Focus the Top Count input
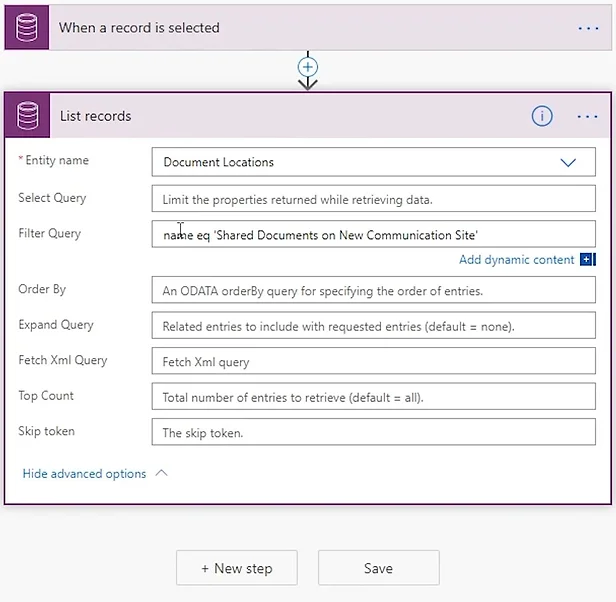 [x=373, y=396]
